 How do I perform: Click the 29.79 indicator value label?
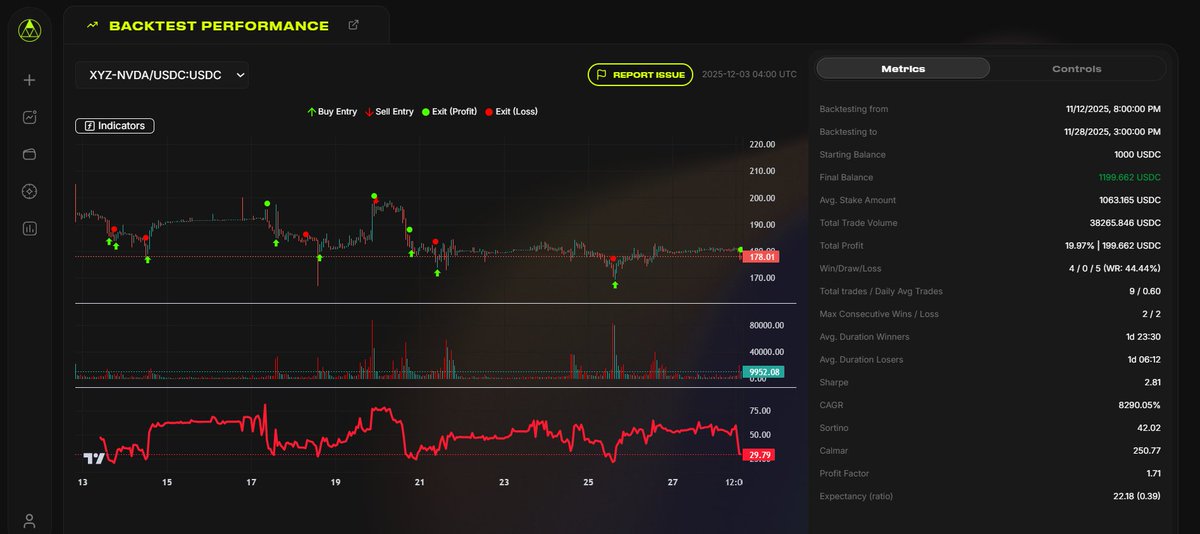coord(761,455)
